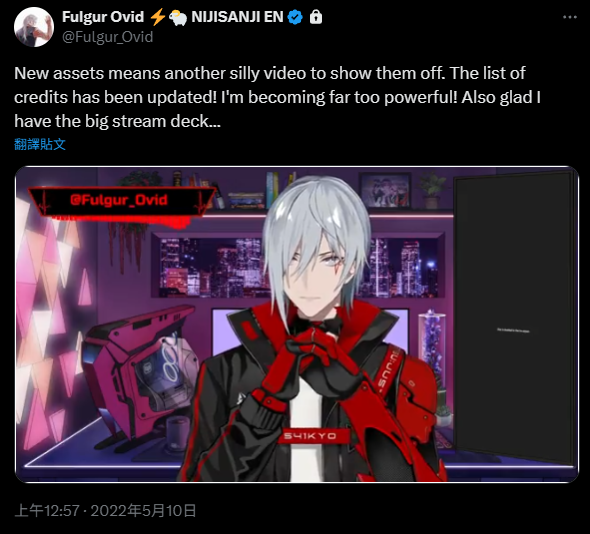This screenshot has height=534, width=590.
Task: Click the tweet text about new assets
Action: point(277,97)
